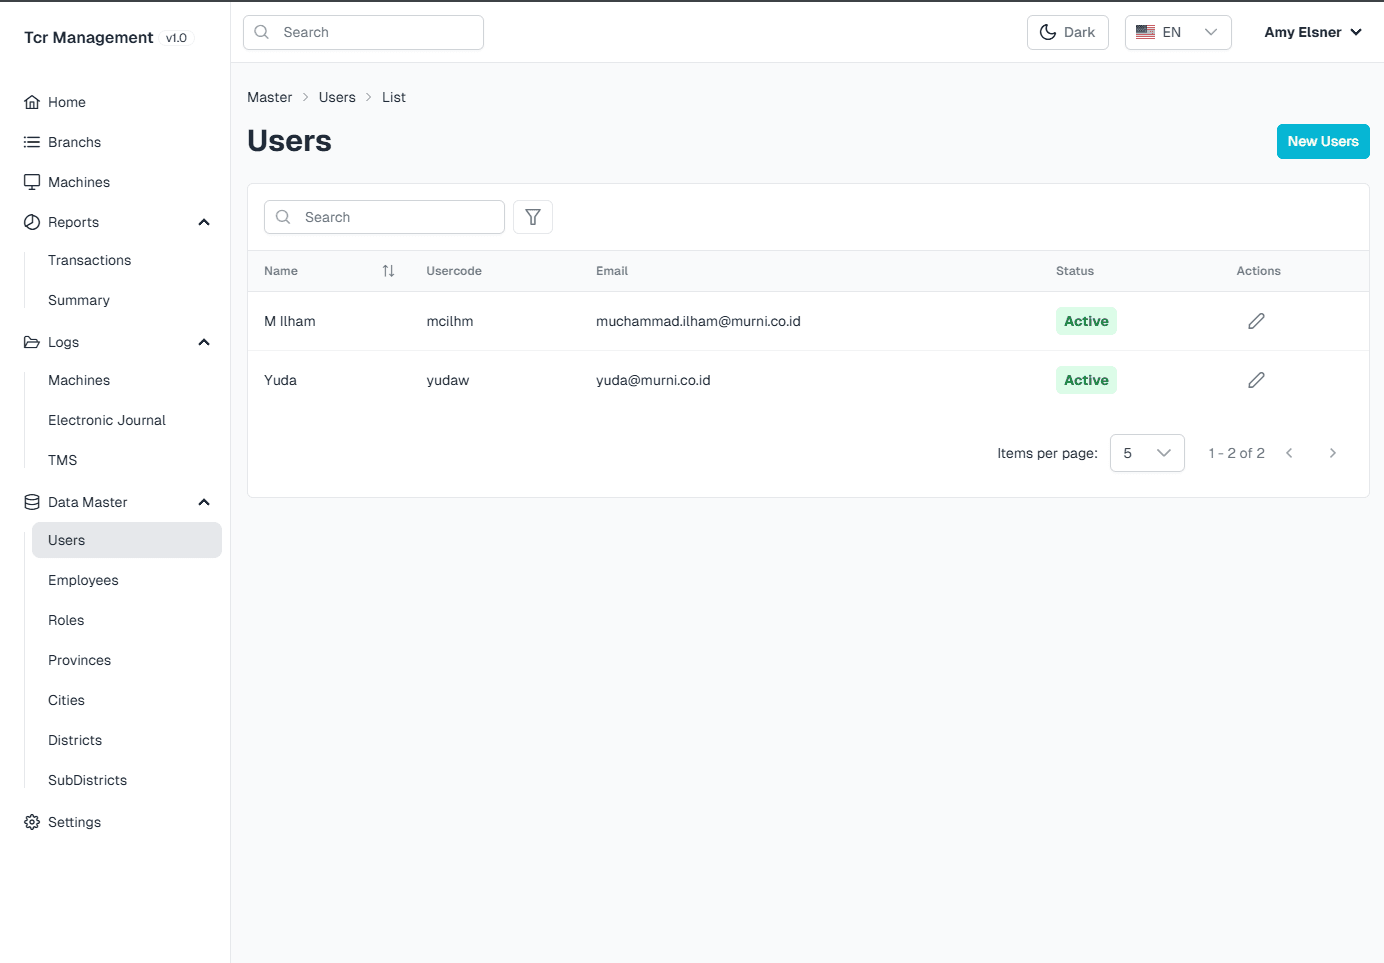This screenshot has width=1384, height=963.
Task: Toggle Dark theme button
Action: (1068, 32)
